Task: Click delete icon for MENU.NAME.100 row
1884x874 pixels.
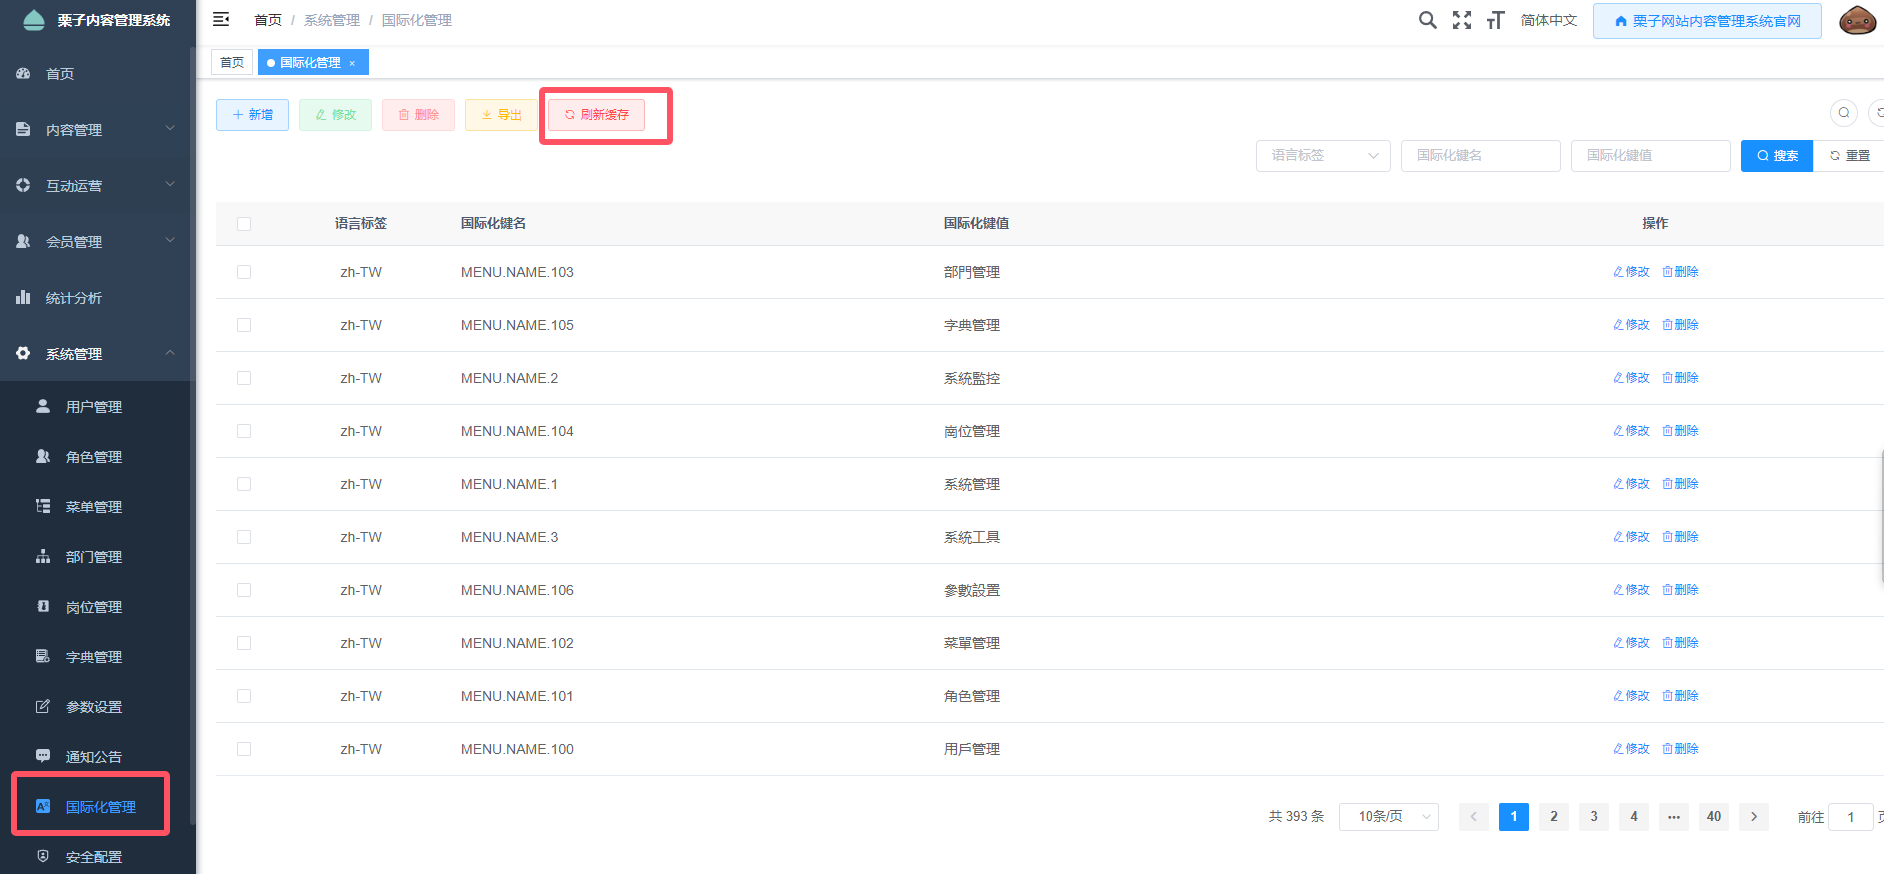Action: point(1680,749)
